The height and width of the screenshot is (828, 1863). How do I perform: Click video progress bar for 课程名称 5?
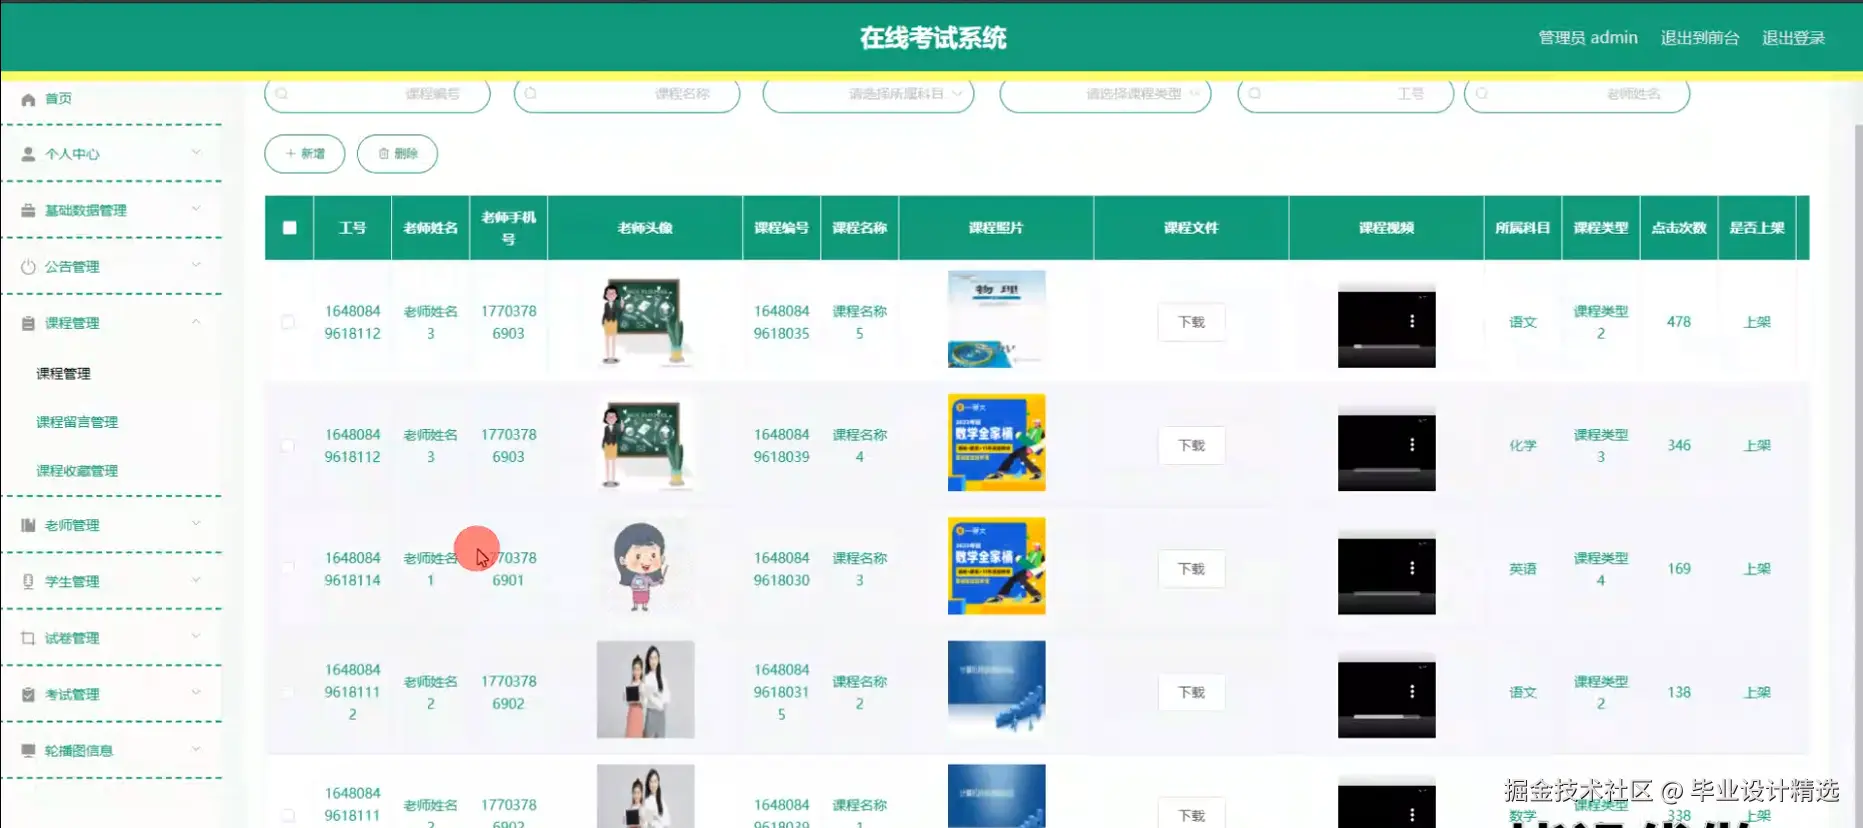(x=1386, y=346)
